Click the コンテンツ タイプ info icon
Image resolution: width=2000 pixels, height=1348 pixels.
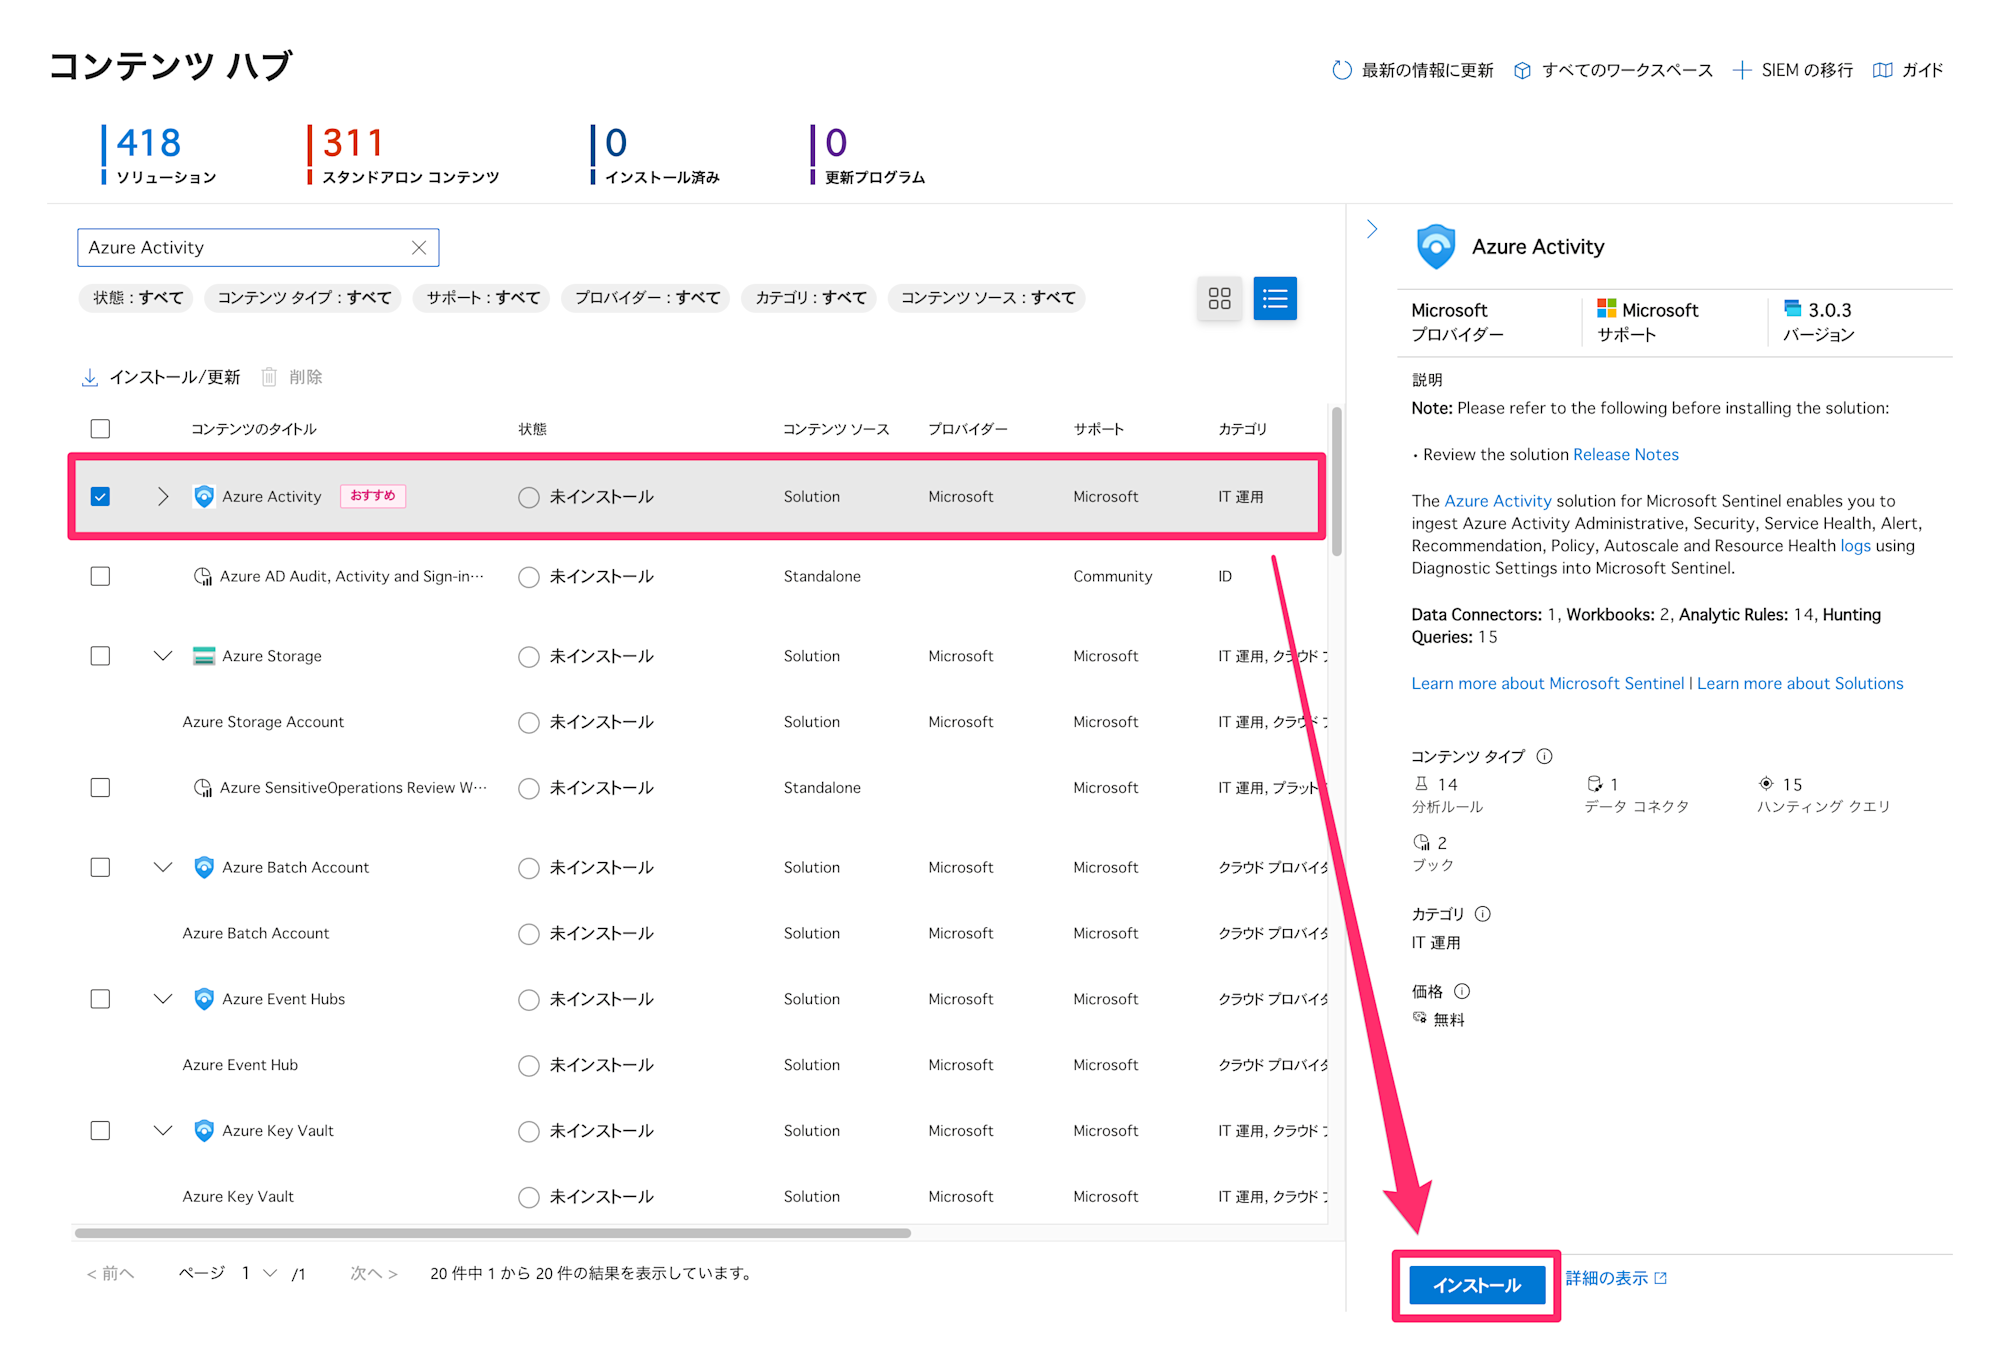[x=1544, y=756]
